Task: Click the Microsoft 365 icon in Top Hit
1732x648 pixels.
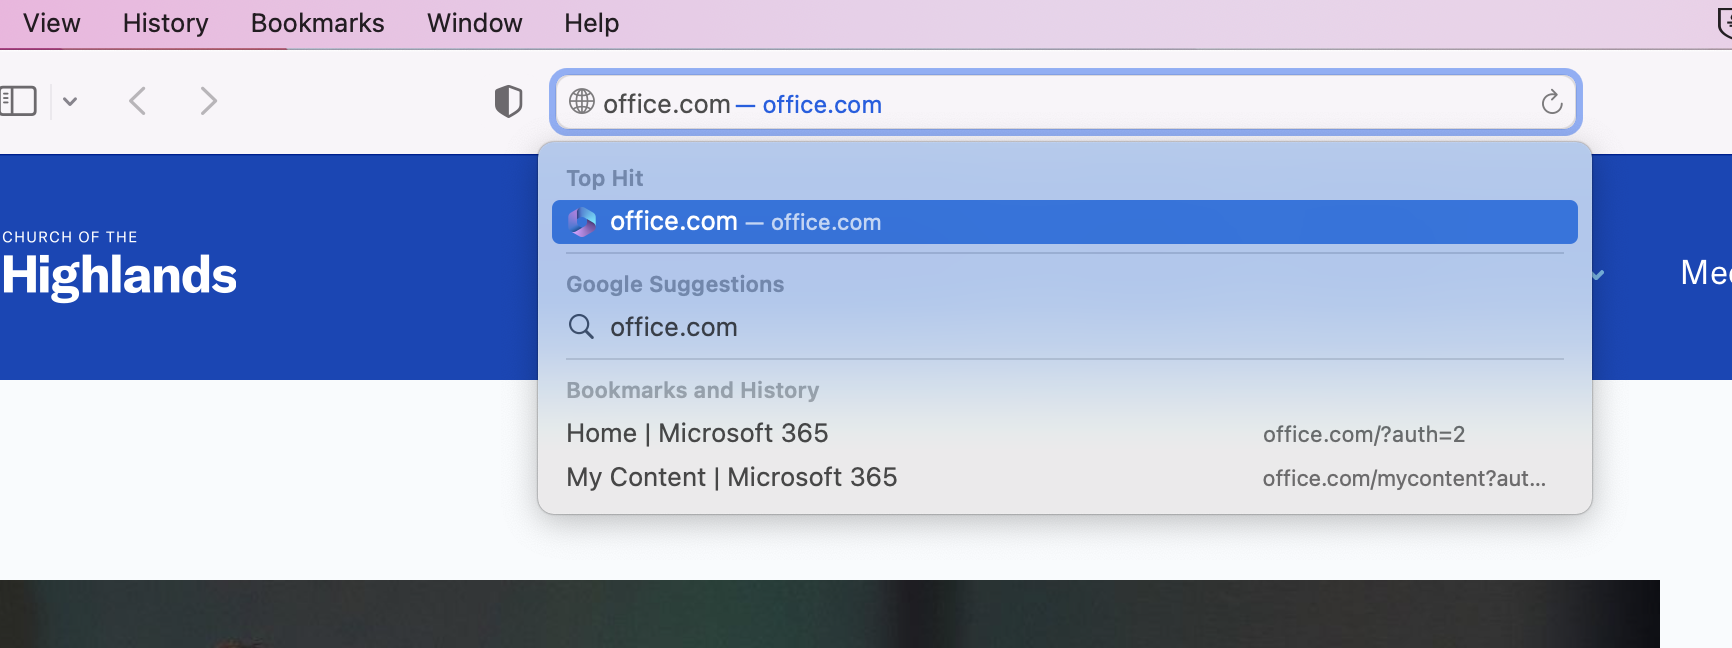Action: click(x=582, y=222)
